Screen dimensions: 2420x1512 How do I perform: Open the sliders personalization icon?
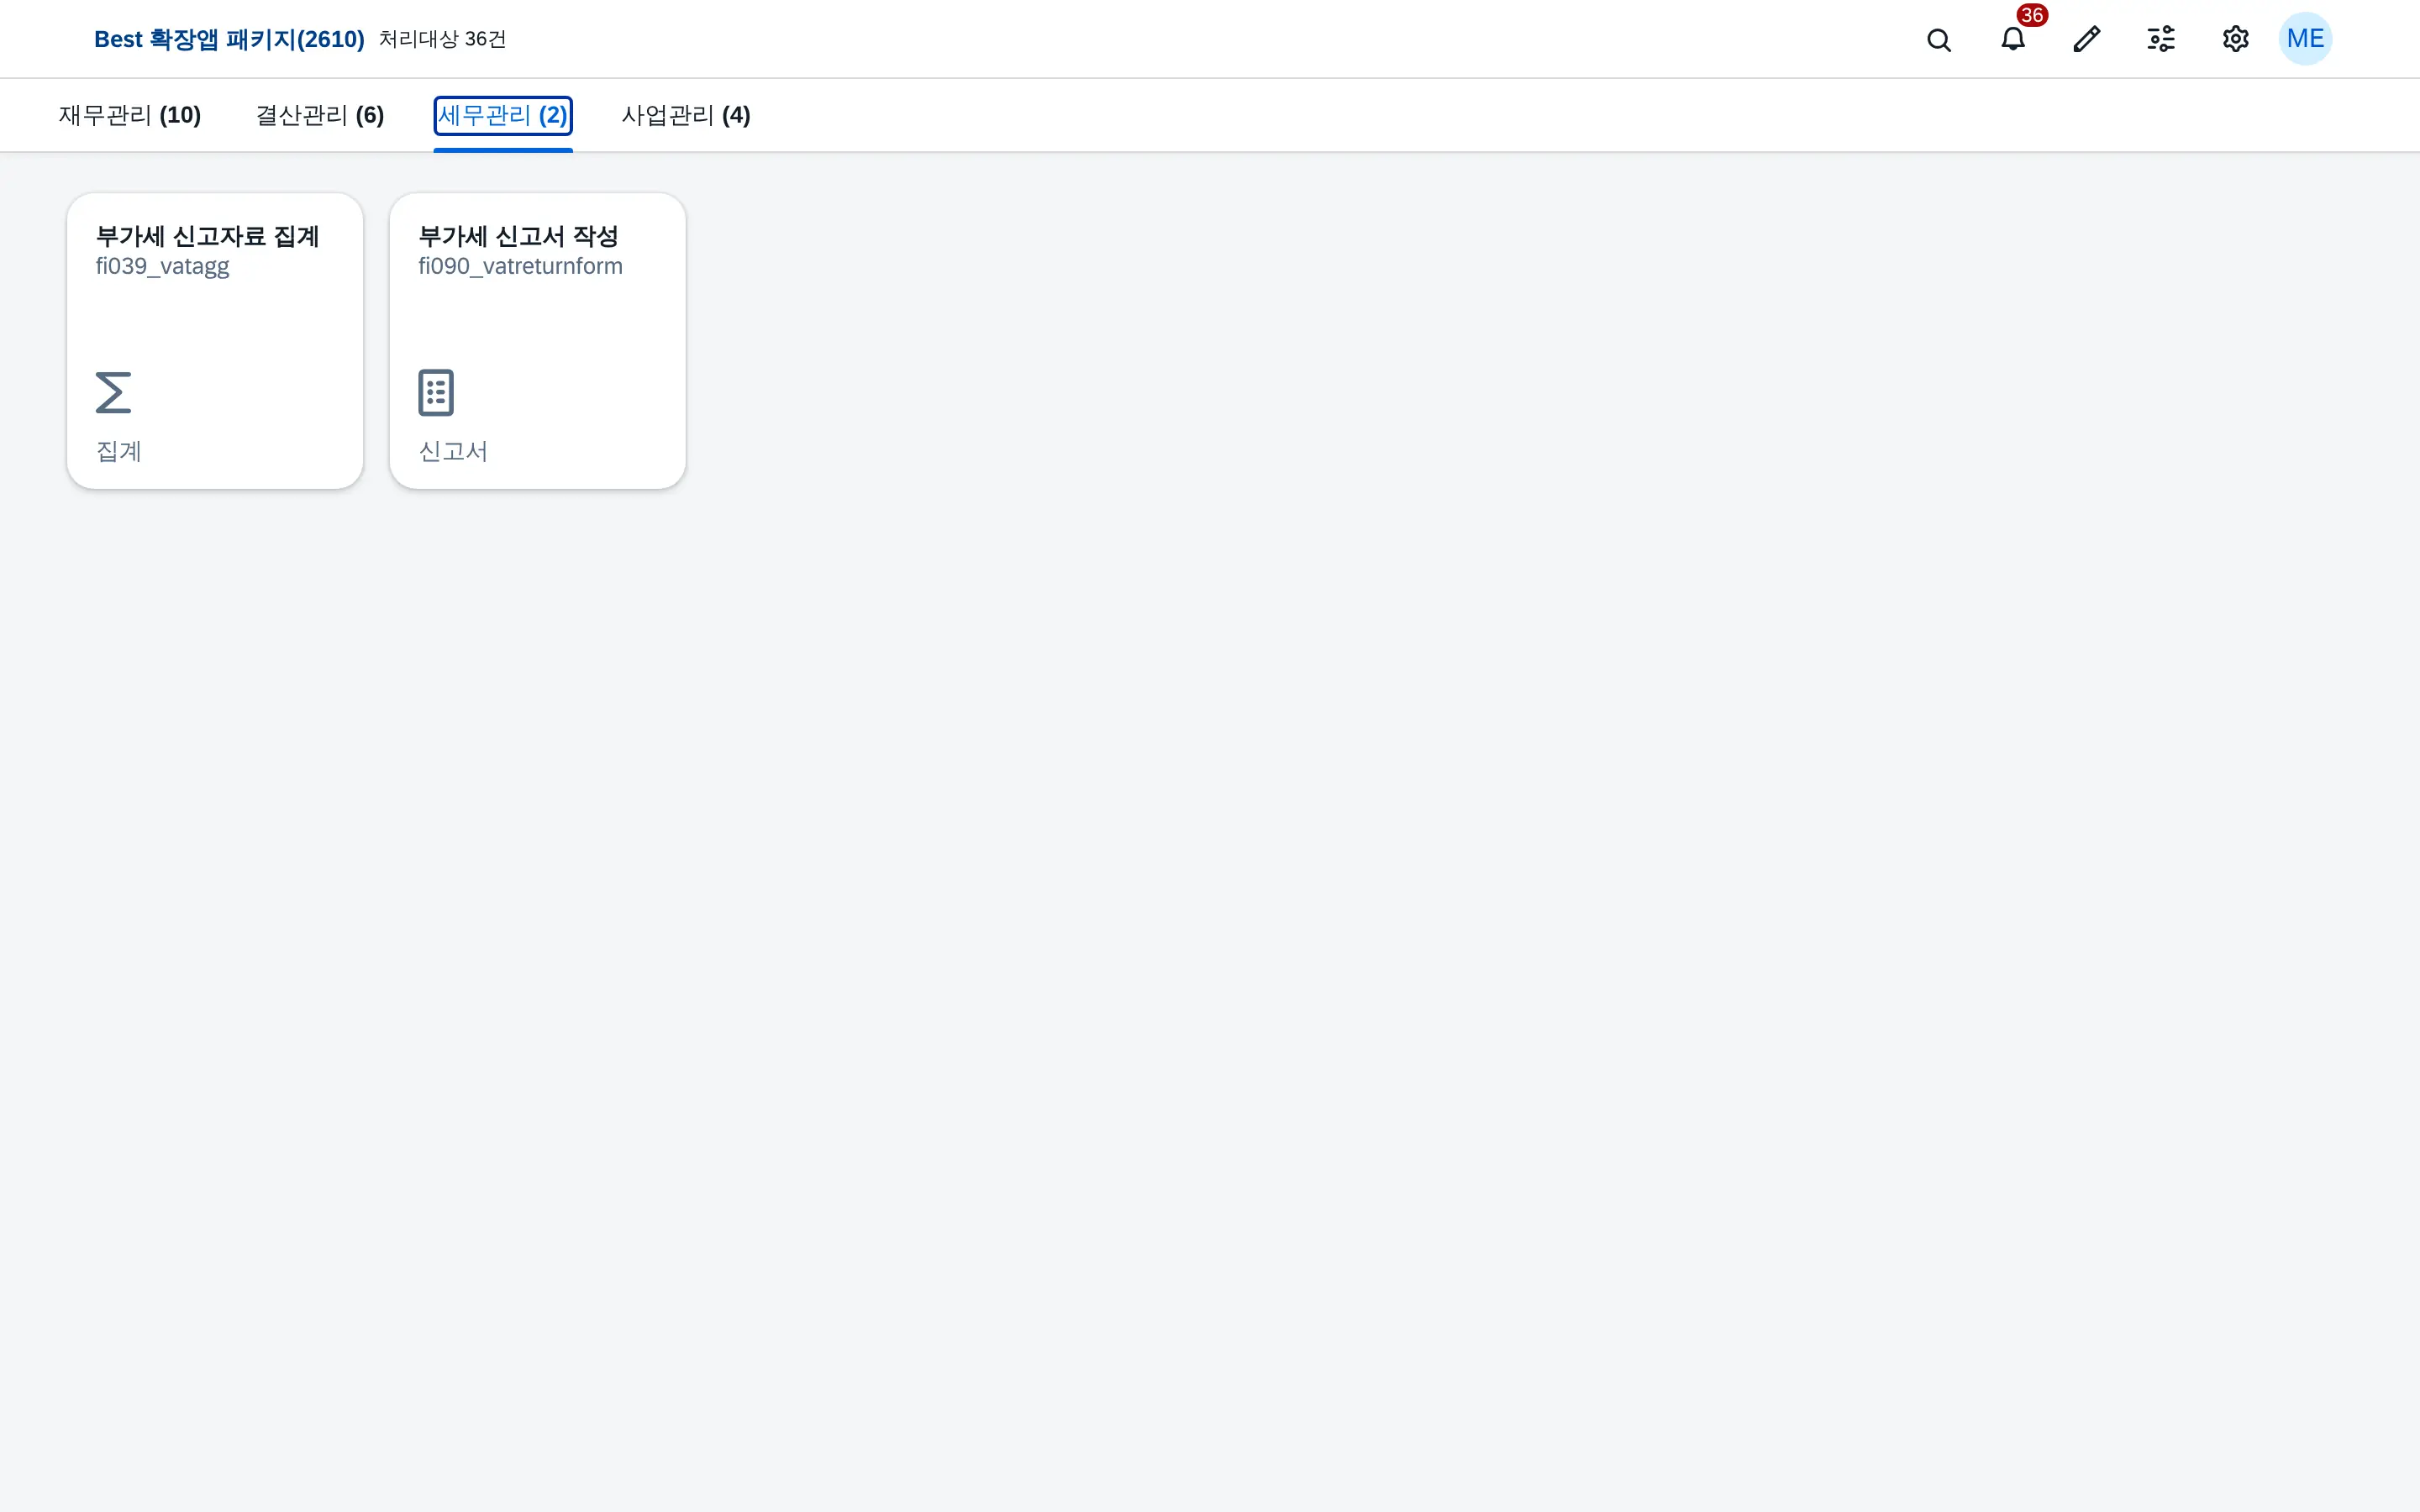click(2161, 39)
